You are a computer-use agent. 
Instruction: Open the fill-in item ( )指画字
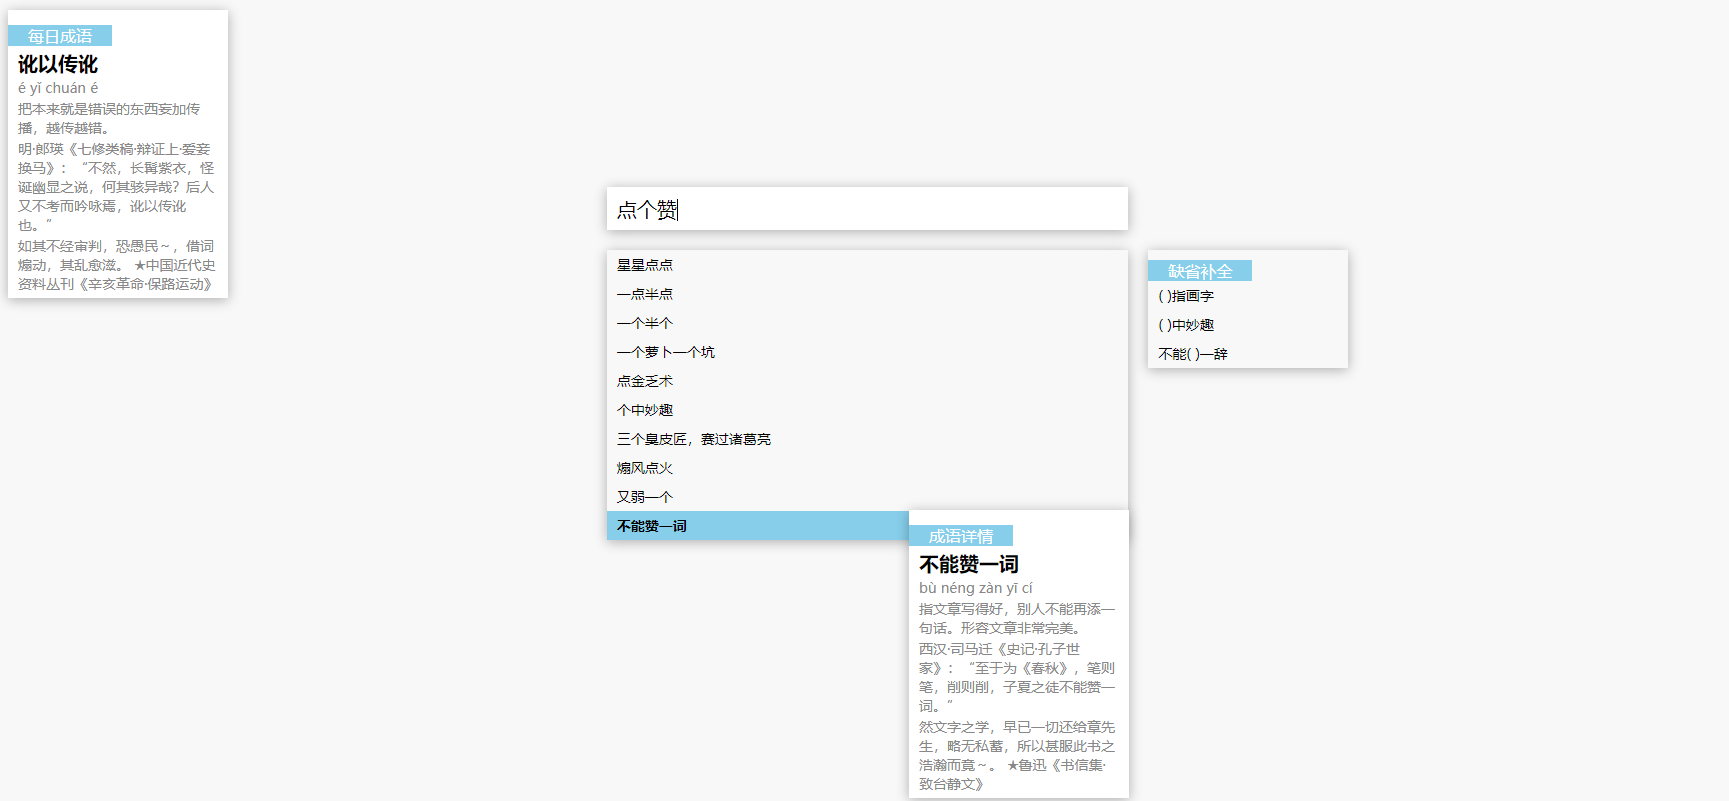[1247, 296]
